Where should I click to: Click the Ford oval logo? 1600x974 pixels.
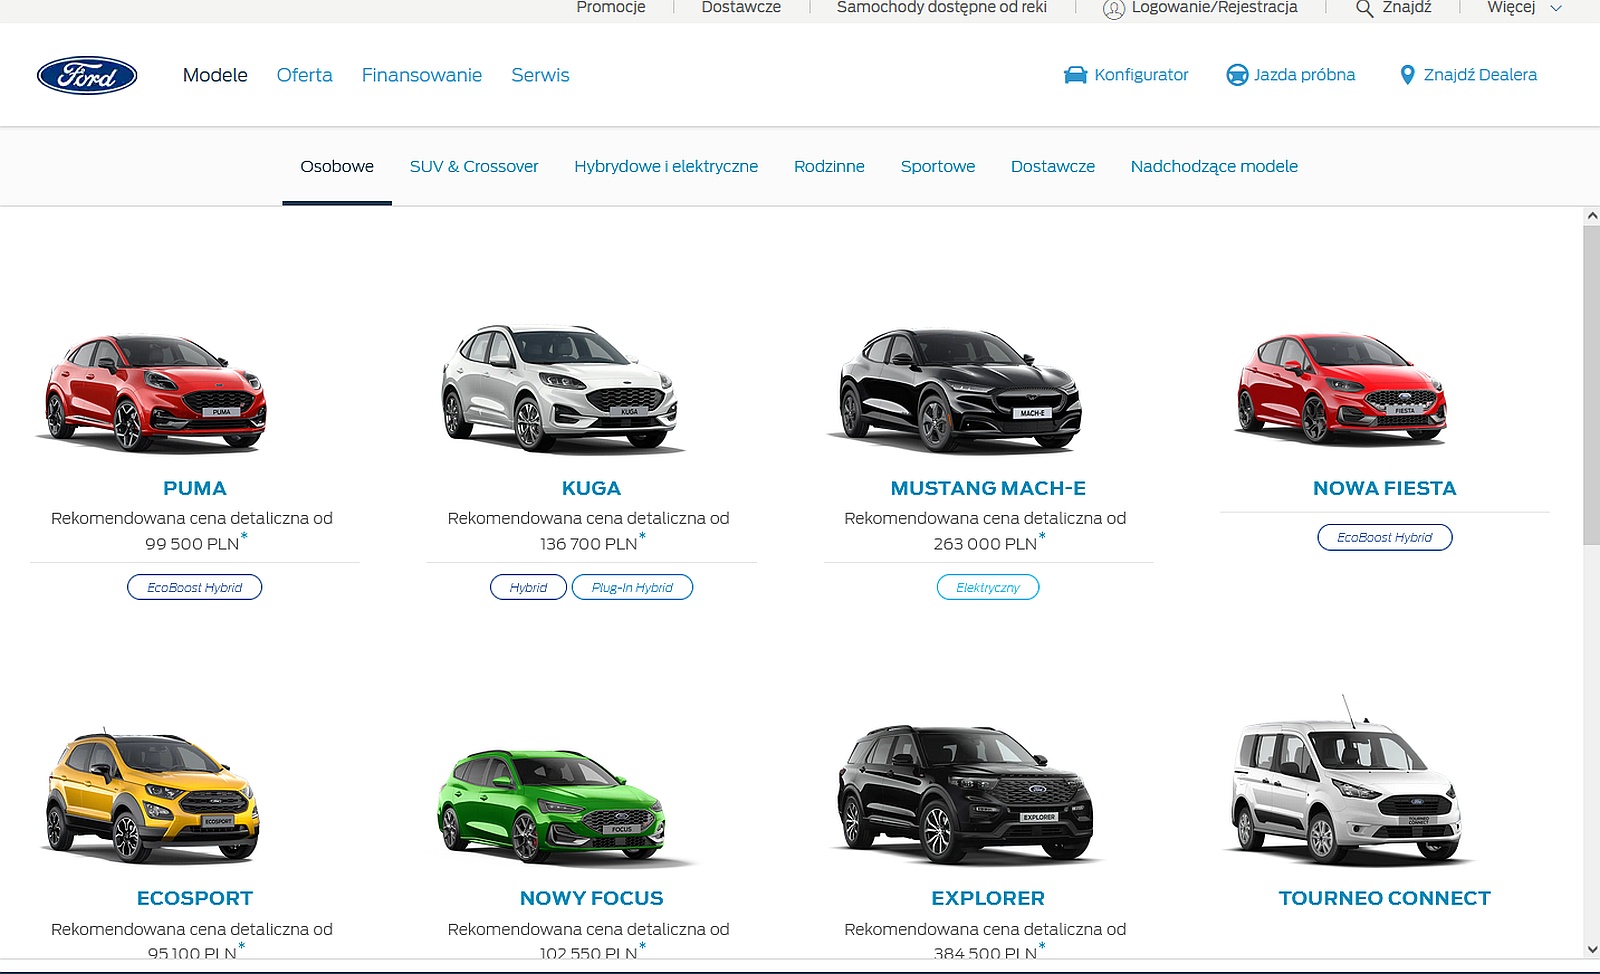pyautogui.click(x=87, y=75)
